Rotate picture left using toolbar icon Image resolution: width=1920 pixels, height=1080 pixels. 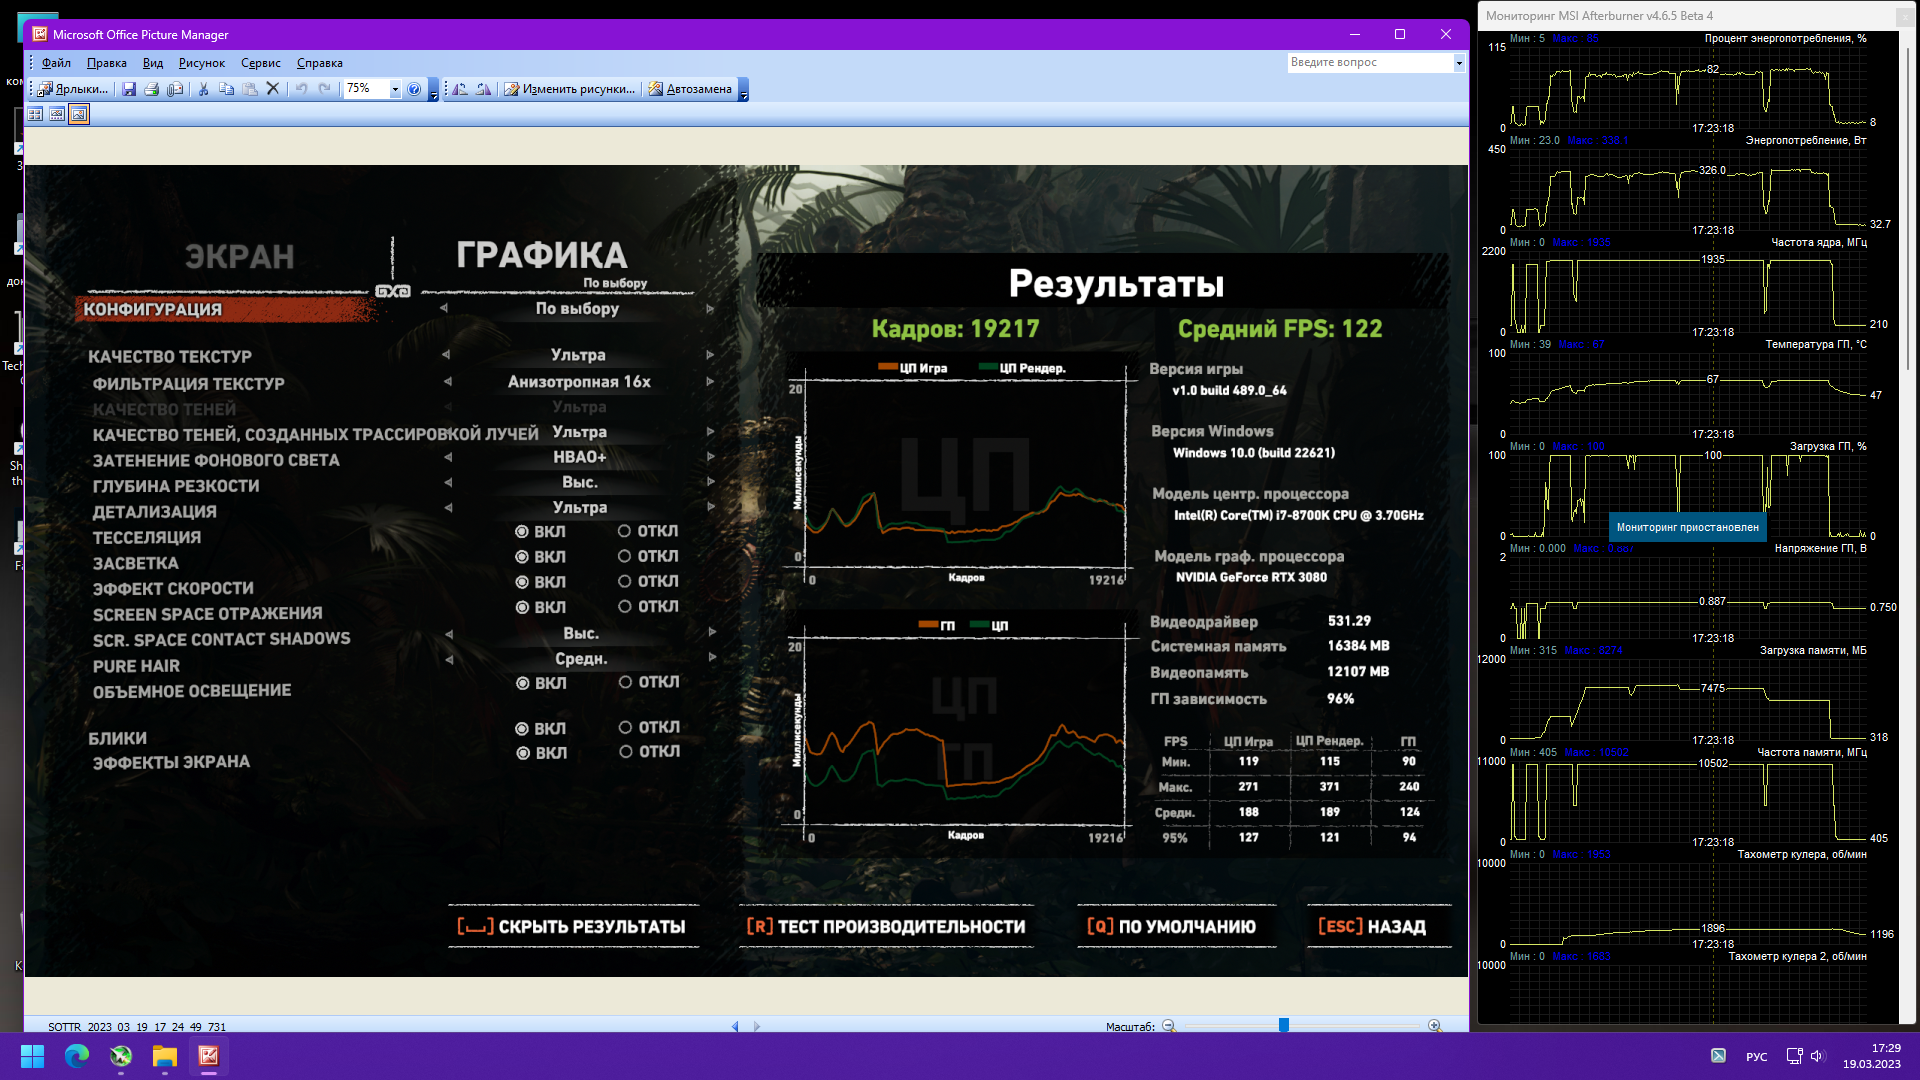tap(460, 89)
